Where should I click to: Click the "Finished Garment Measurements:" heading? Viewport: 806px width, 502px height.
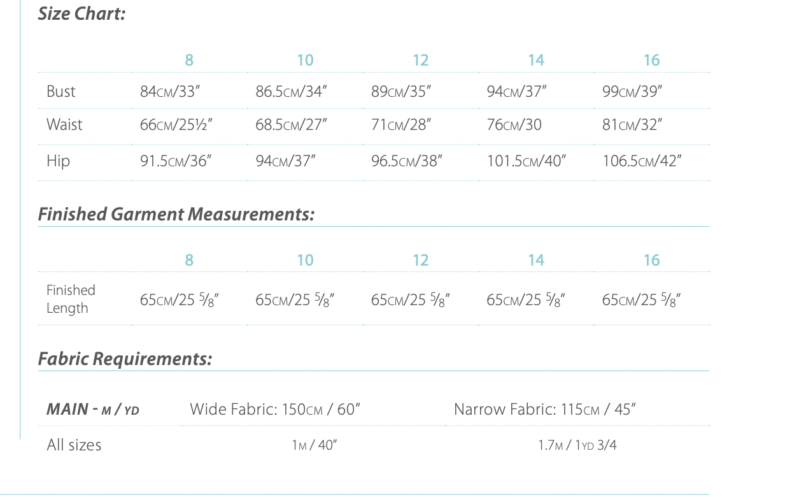(x=176, y=214)
